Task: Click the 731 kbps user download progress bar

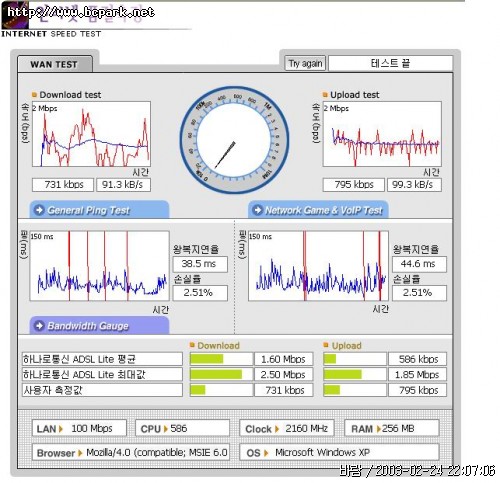Action: click(x=221, y=390)
